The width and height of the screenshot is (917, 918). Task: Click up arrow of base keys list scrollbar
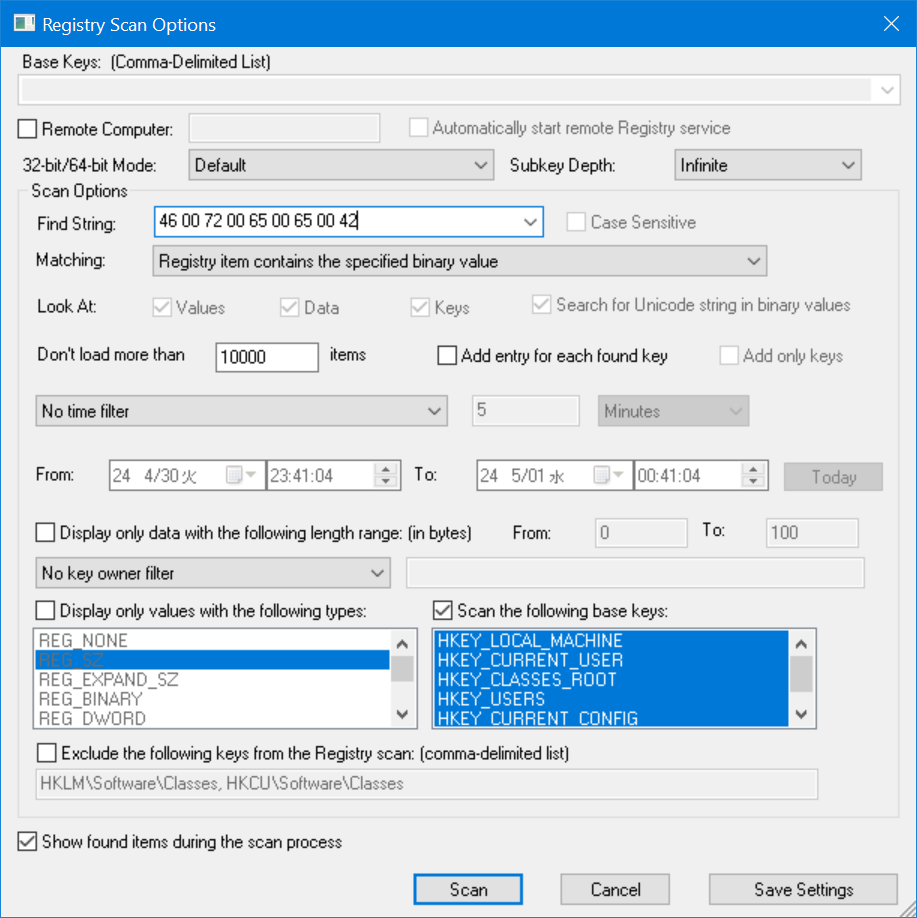[801, 644]
